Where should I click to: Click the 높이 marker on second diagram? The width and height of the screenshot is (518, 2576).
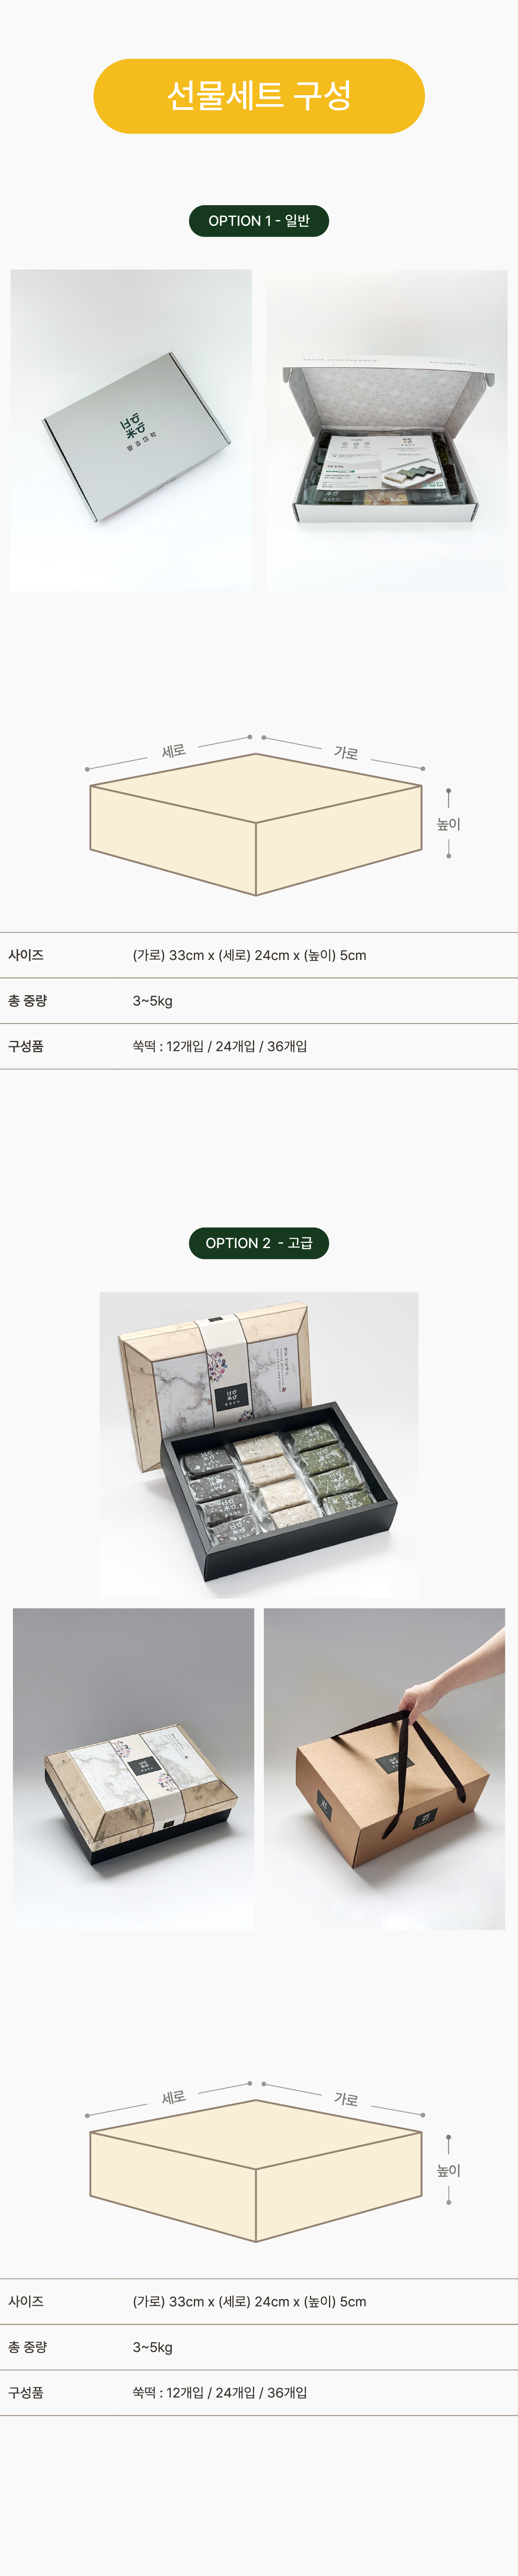(448, 2170)
